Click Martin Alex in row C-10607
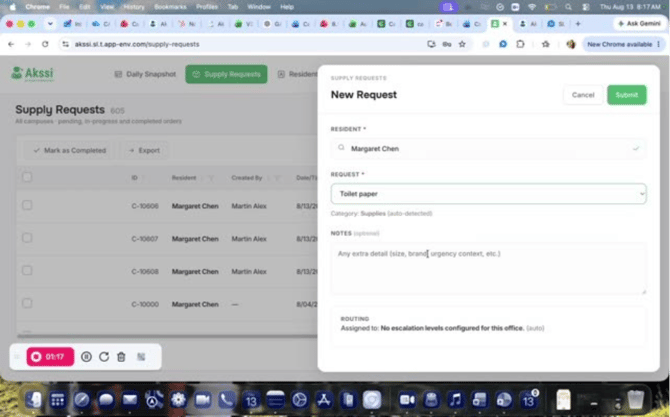This screenshot has width=670, height=417. coord(249,239)
